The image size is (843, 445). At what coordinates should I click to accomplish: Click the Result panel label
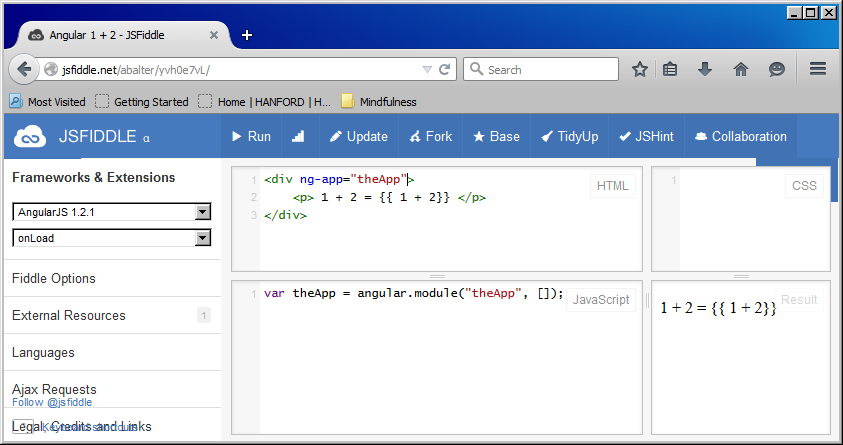[x=799, y=300]
